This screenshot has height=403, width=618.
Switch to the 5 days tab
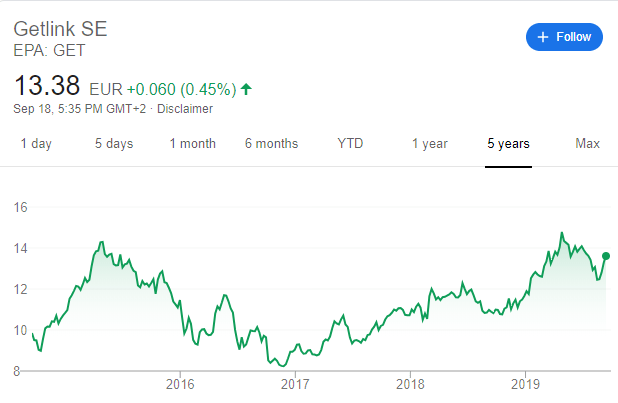pos(114,144)
